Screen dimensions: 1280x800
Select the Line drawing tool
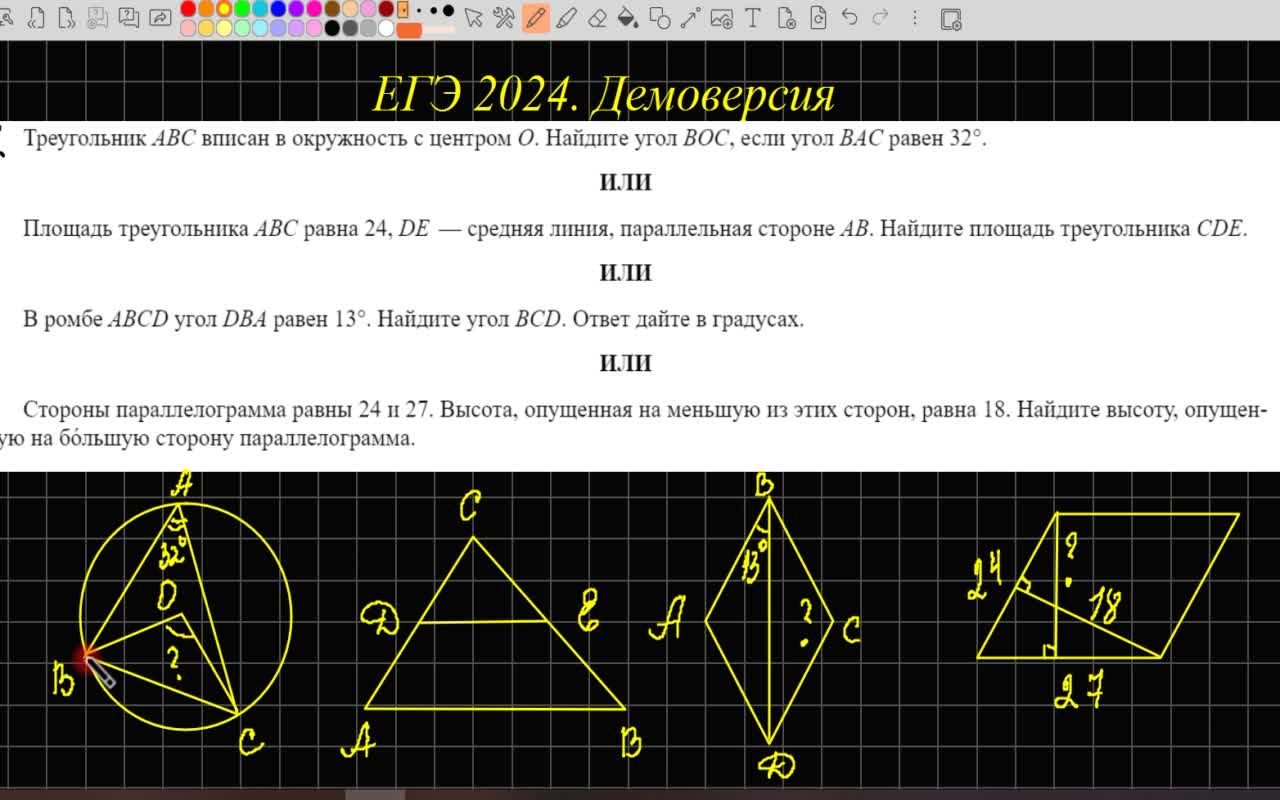click(690, 18)
